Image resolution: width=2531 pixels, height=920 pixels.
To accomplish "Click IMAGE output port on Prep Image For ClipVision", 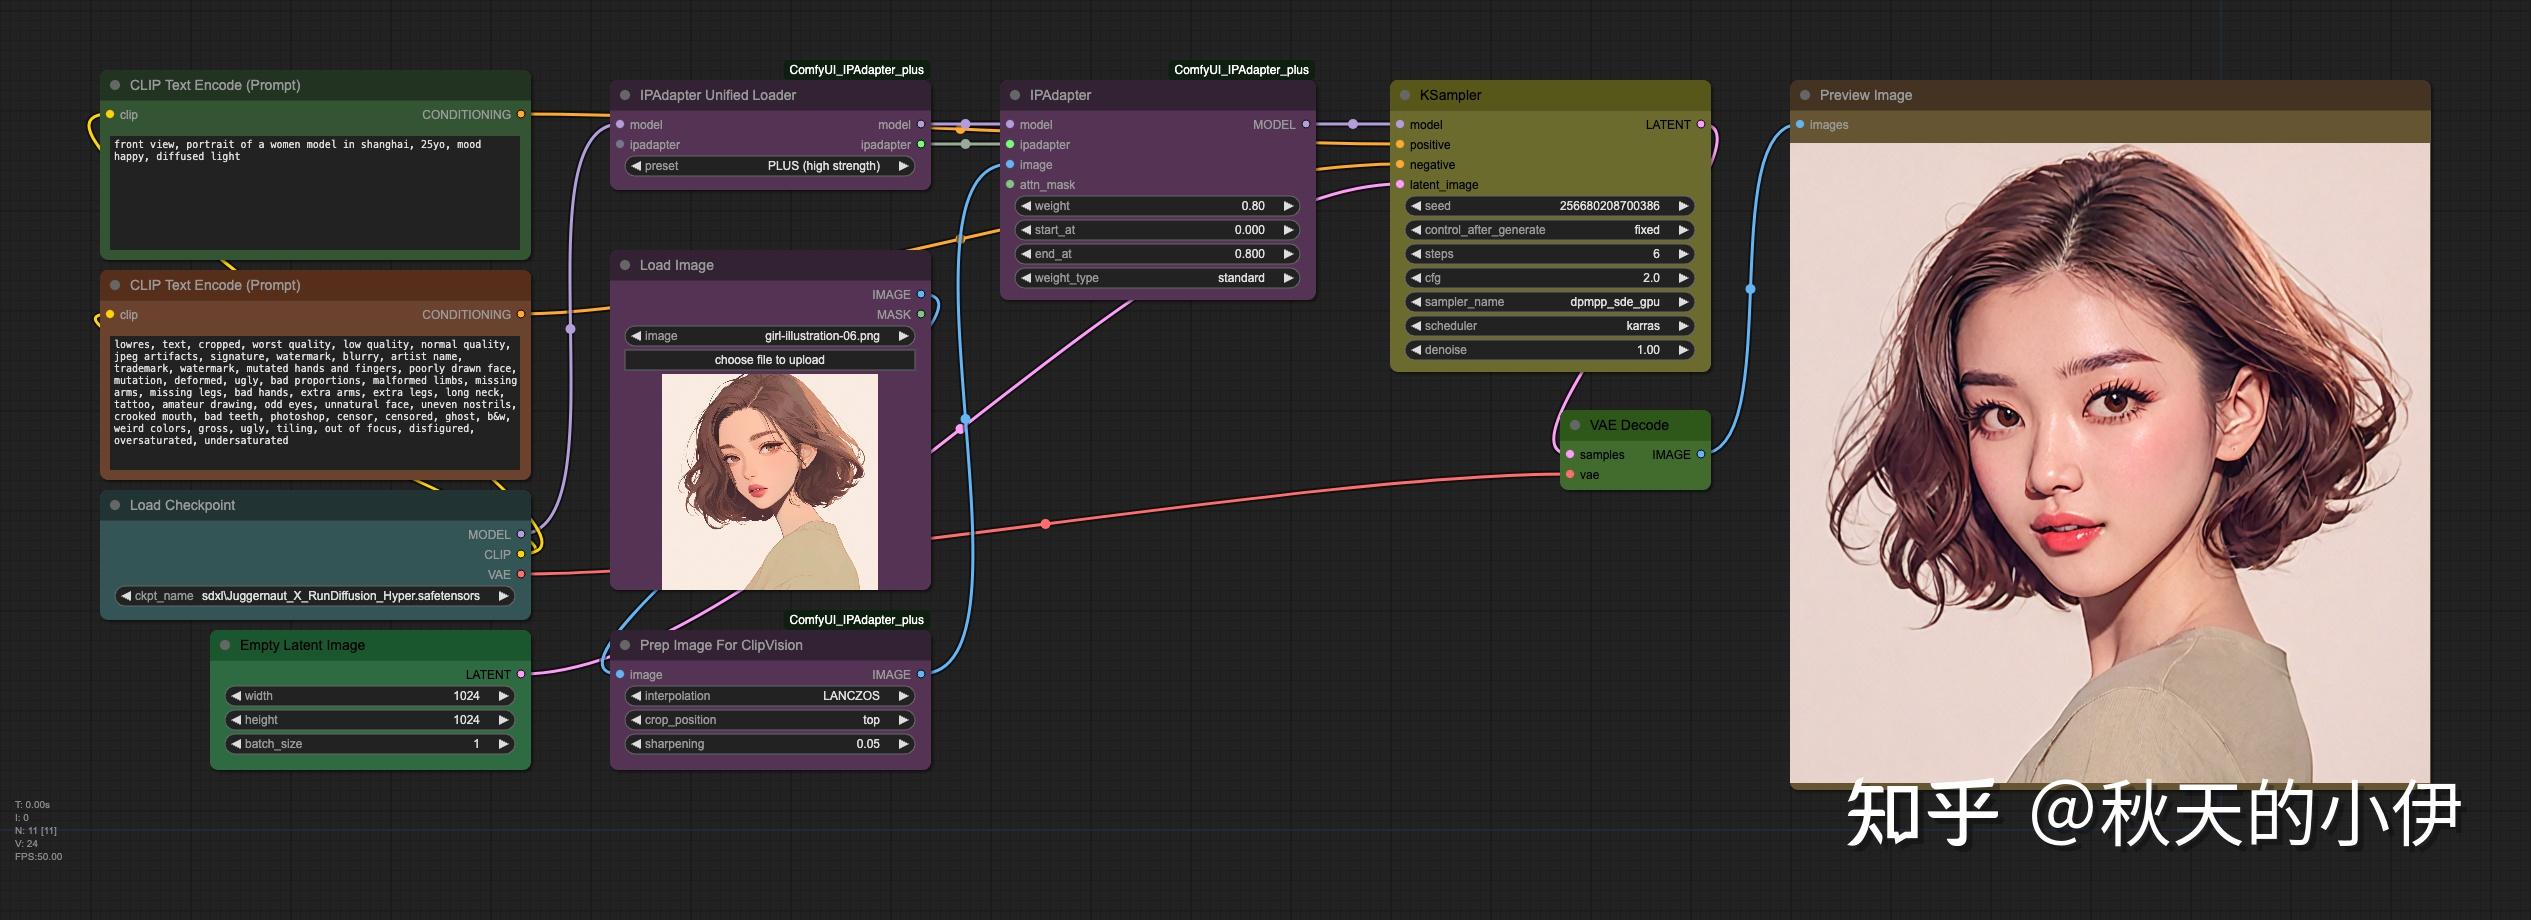I will pyautogui.click(x=920, y=674).
